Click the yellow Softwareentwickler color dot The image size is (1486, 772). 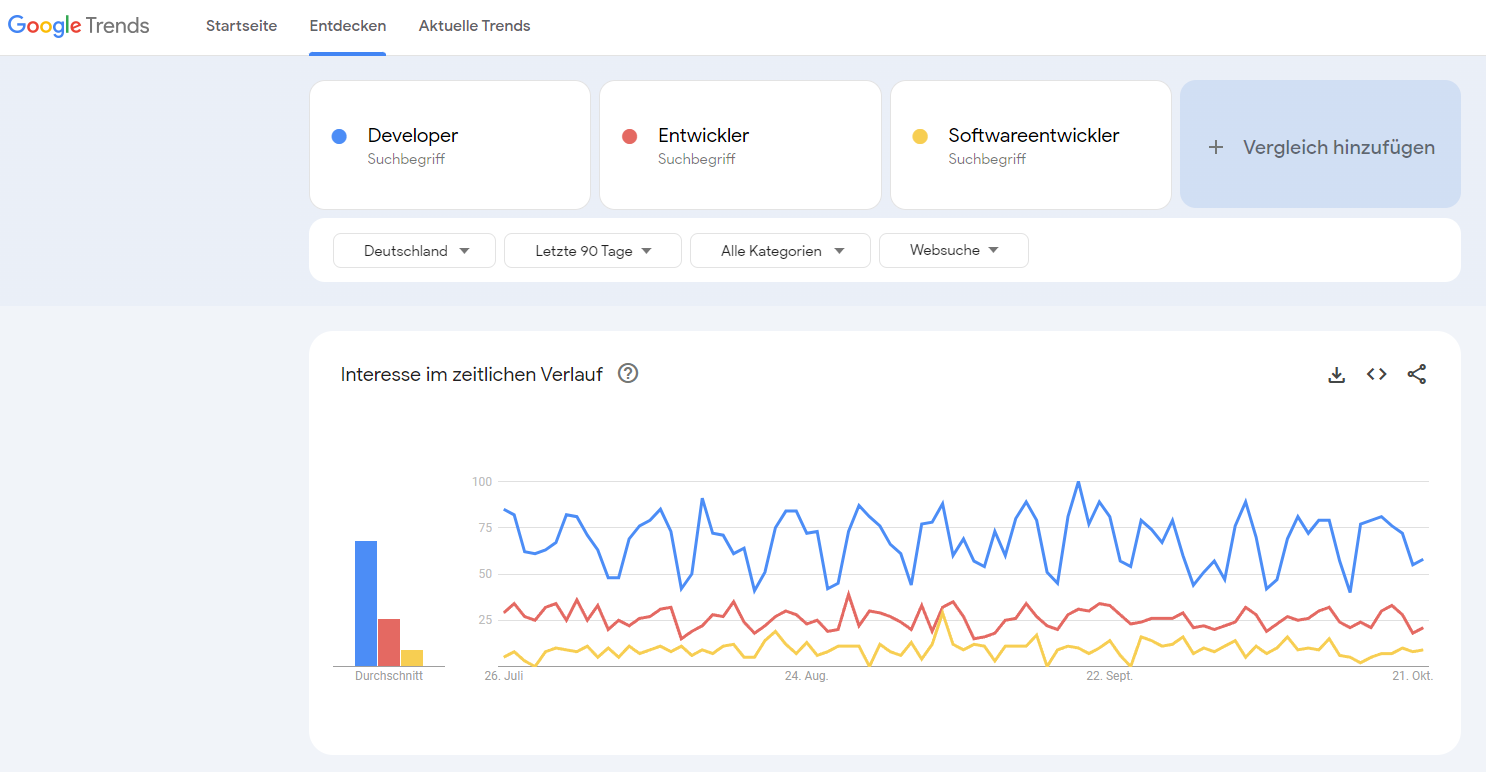(x=920, y=136)
